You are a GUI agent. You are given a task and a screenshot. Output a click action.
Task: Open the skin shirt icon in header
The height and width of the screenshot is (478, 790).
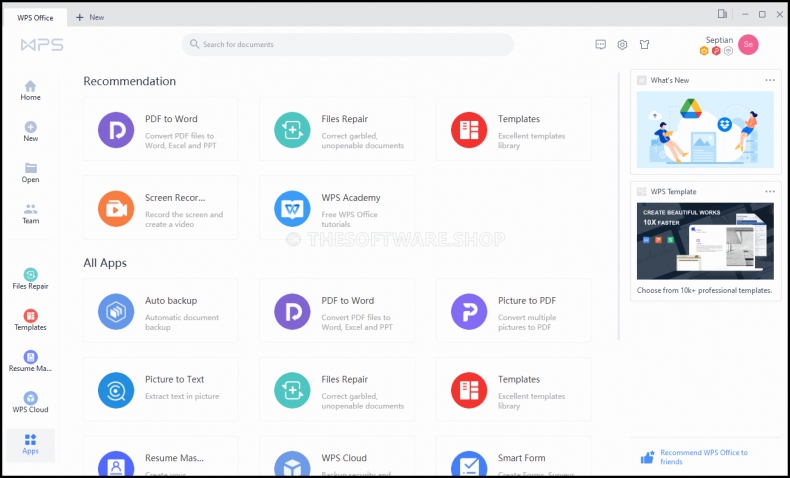644,45
